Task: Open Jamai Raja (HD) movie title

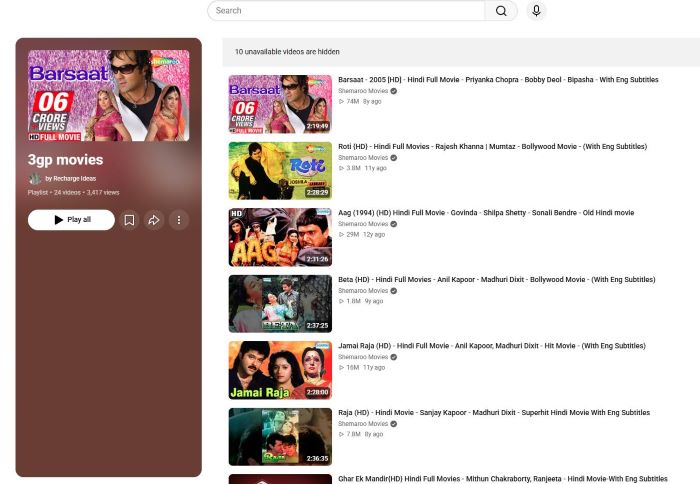Action: pos(492,346)
